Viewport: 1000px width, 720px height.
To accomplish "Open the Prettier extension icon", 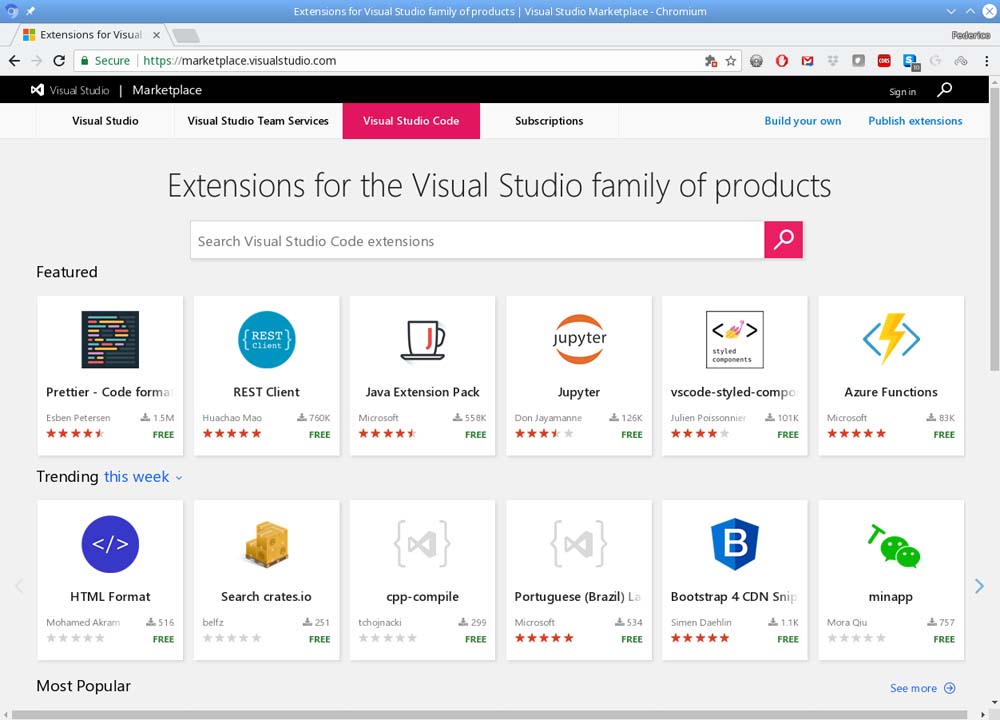I will click(x=110, y=340).
